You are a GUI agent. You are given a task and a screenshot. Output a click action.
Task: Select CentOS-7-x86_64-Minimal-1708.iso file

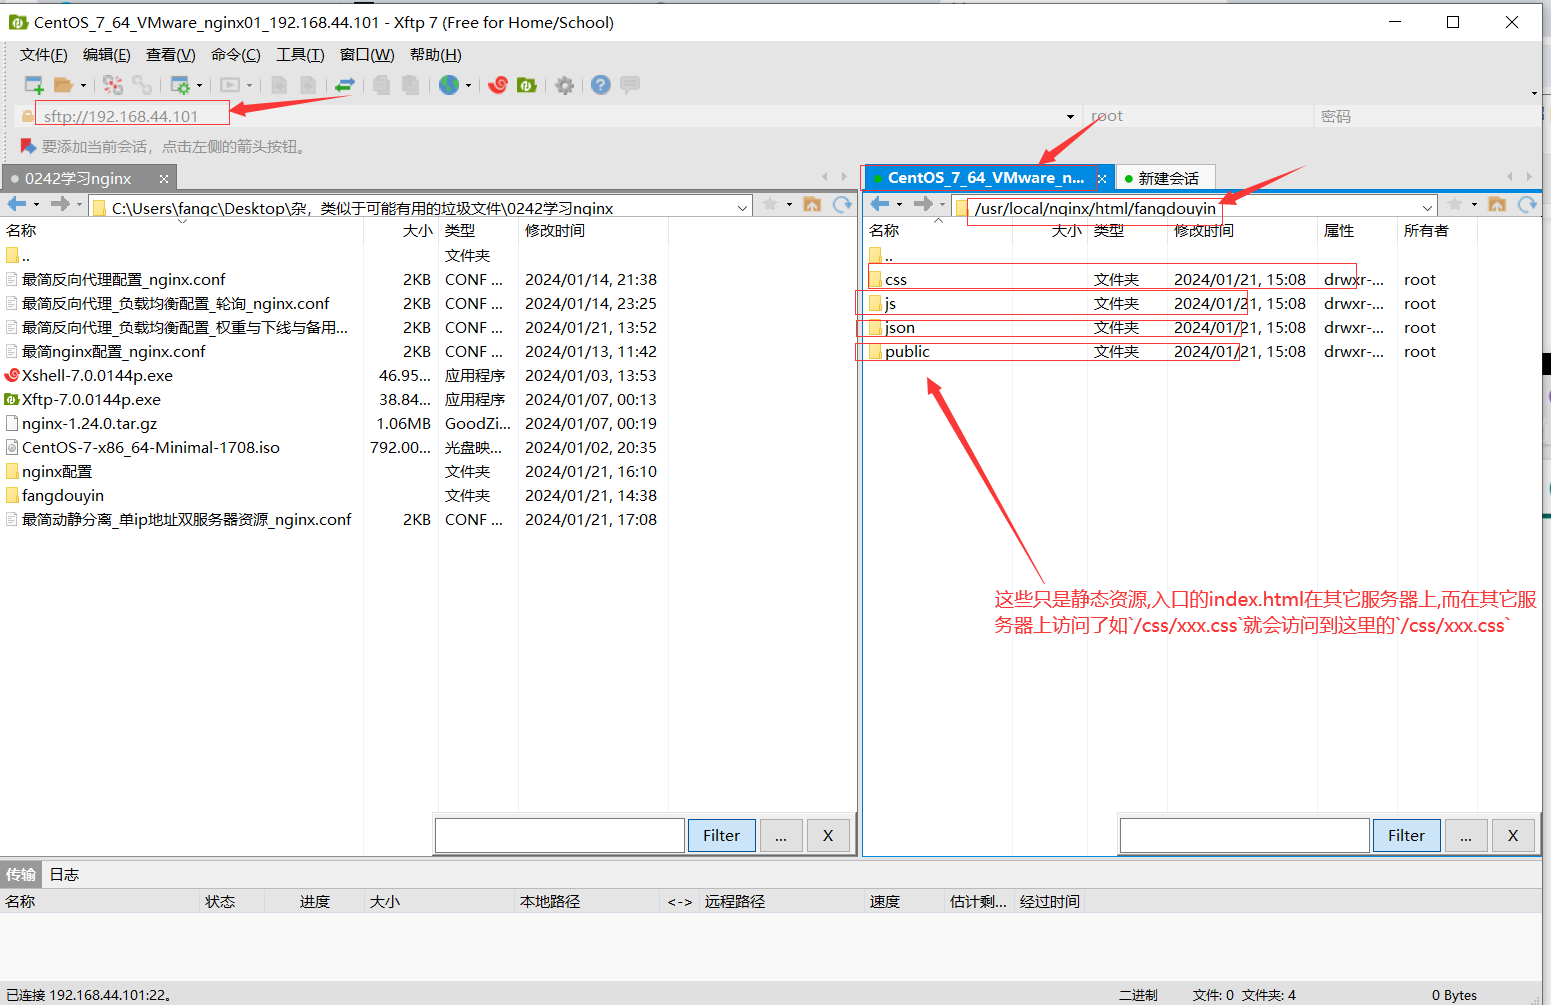[332, 448]
